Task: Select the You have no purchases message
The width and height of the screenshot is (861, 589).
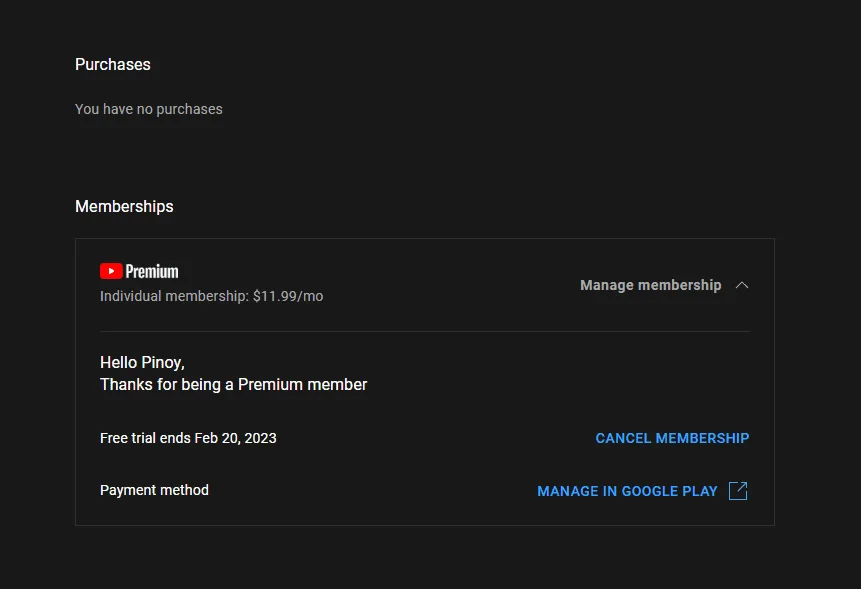Action: tap(149, 109)
